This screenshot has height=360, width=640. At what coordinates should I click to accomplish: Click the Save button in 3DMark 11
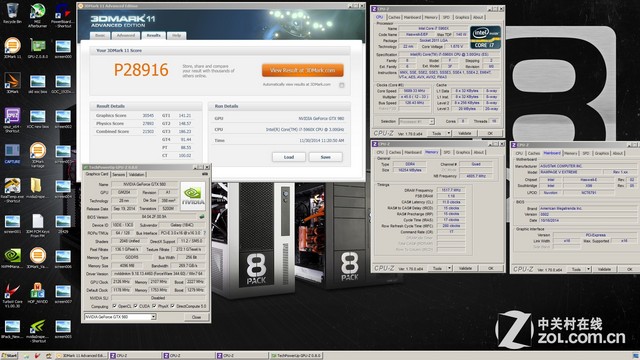coord(325,157)
